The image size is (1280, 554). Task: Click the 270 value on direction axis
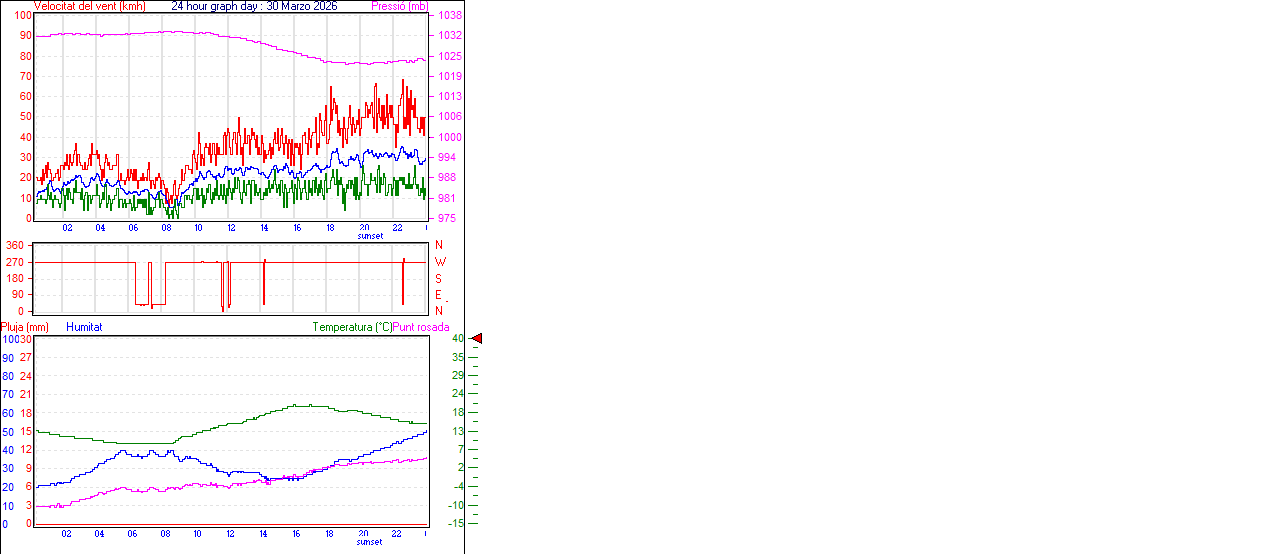pyautogui.click(x=15, y=262)
